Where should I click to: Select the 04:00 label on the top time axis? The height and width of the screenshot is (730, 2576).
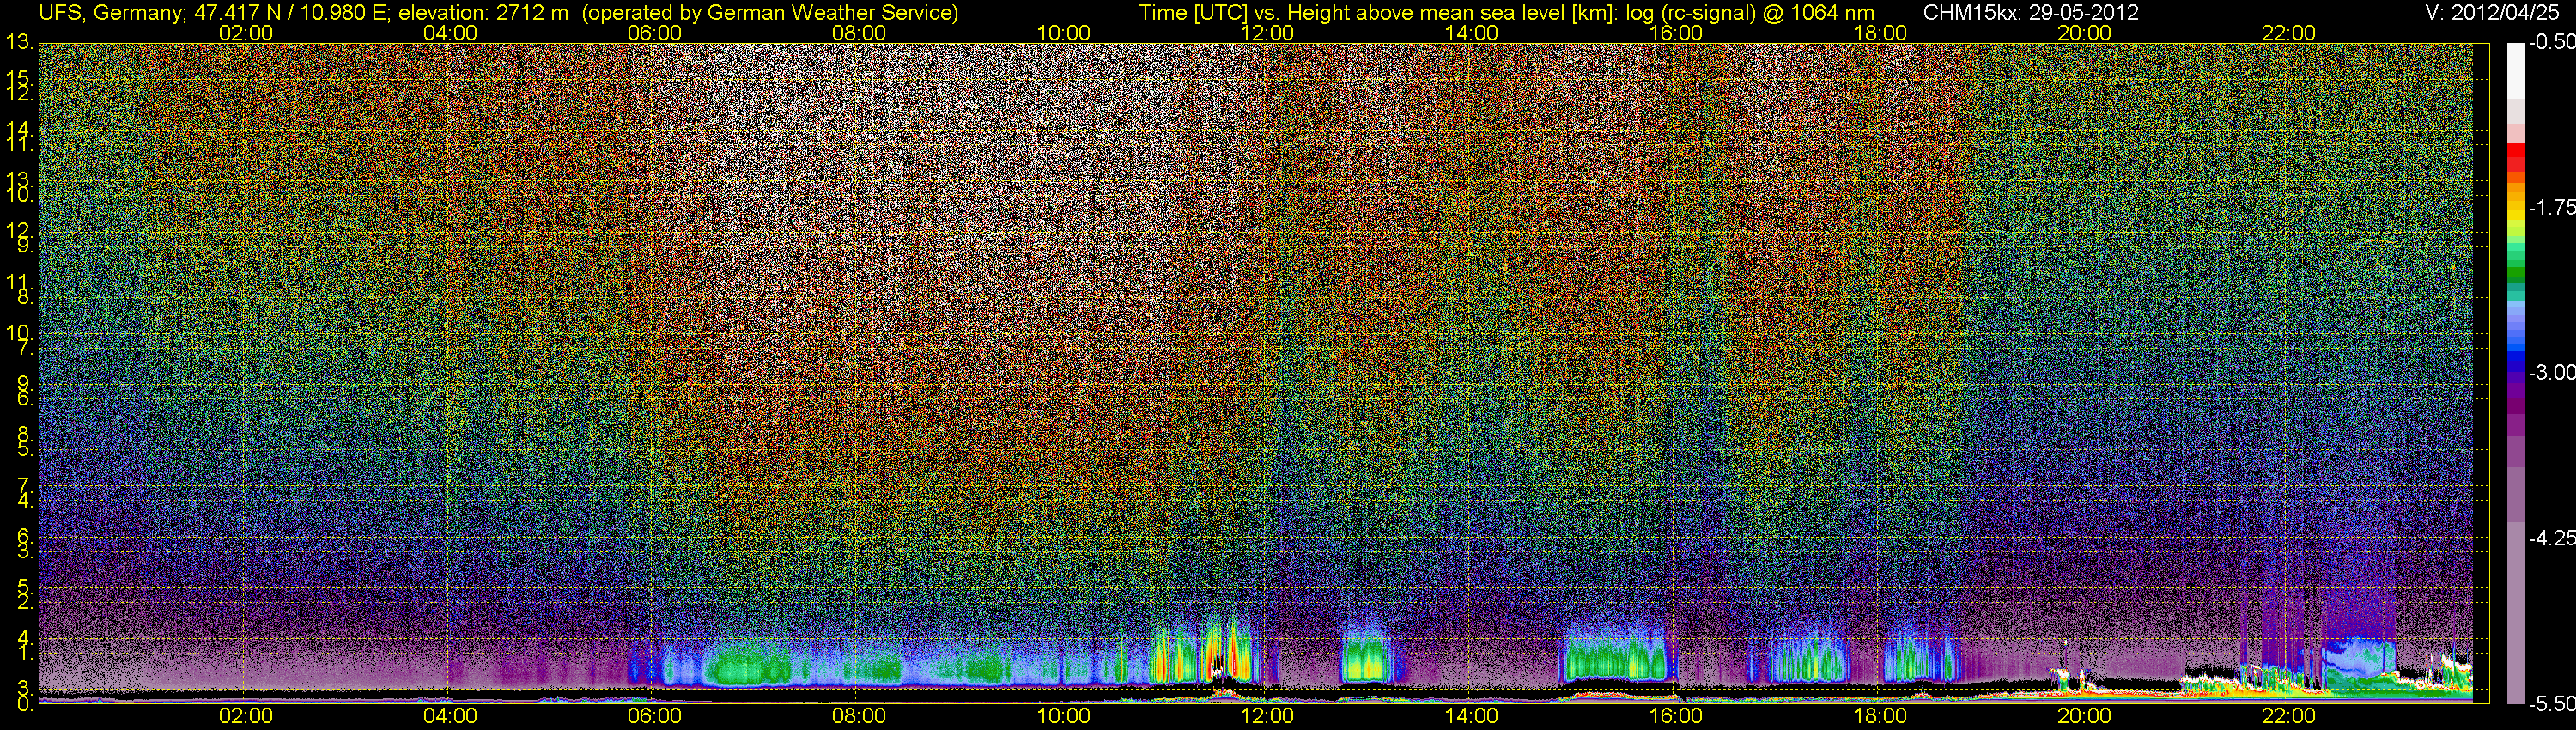(x=450, y=33)
